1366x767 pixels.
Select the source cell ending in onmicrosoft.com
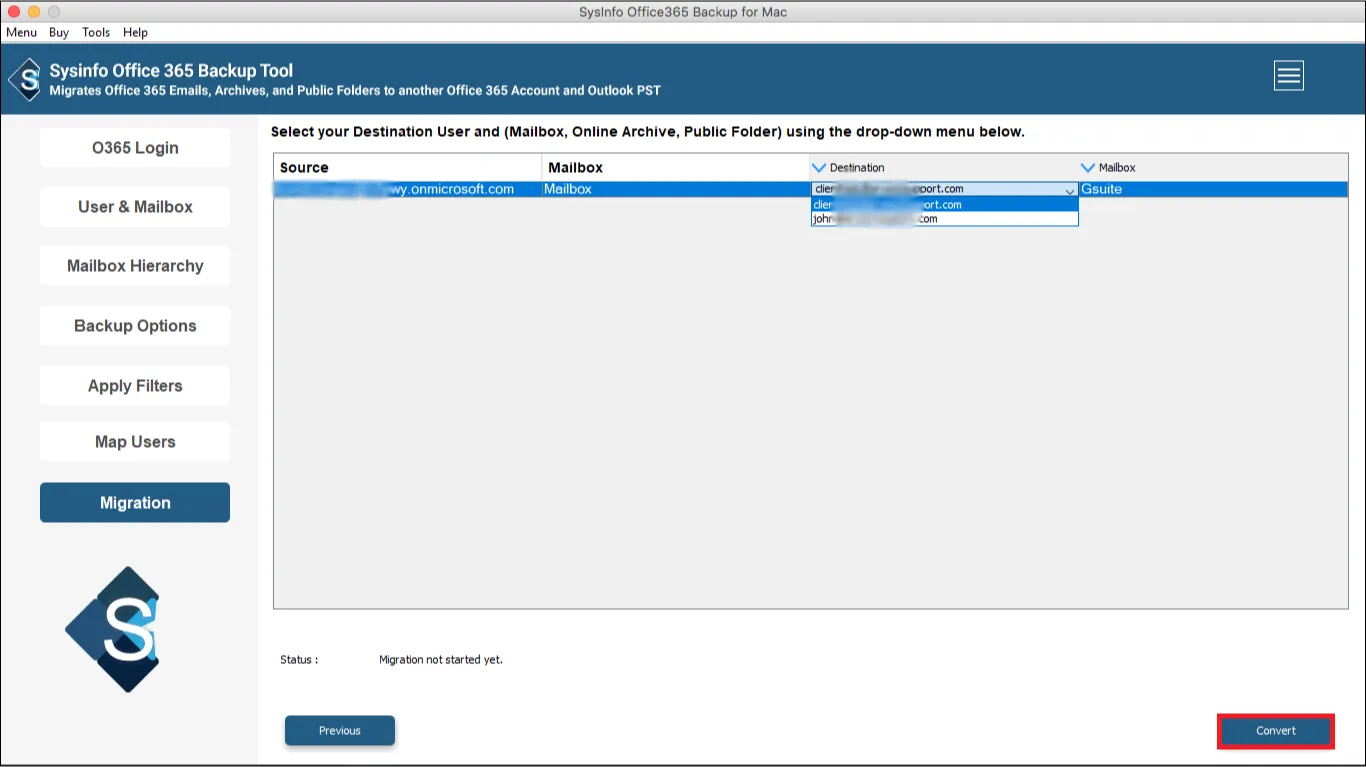coord(408,189)
